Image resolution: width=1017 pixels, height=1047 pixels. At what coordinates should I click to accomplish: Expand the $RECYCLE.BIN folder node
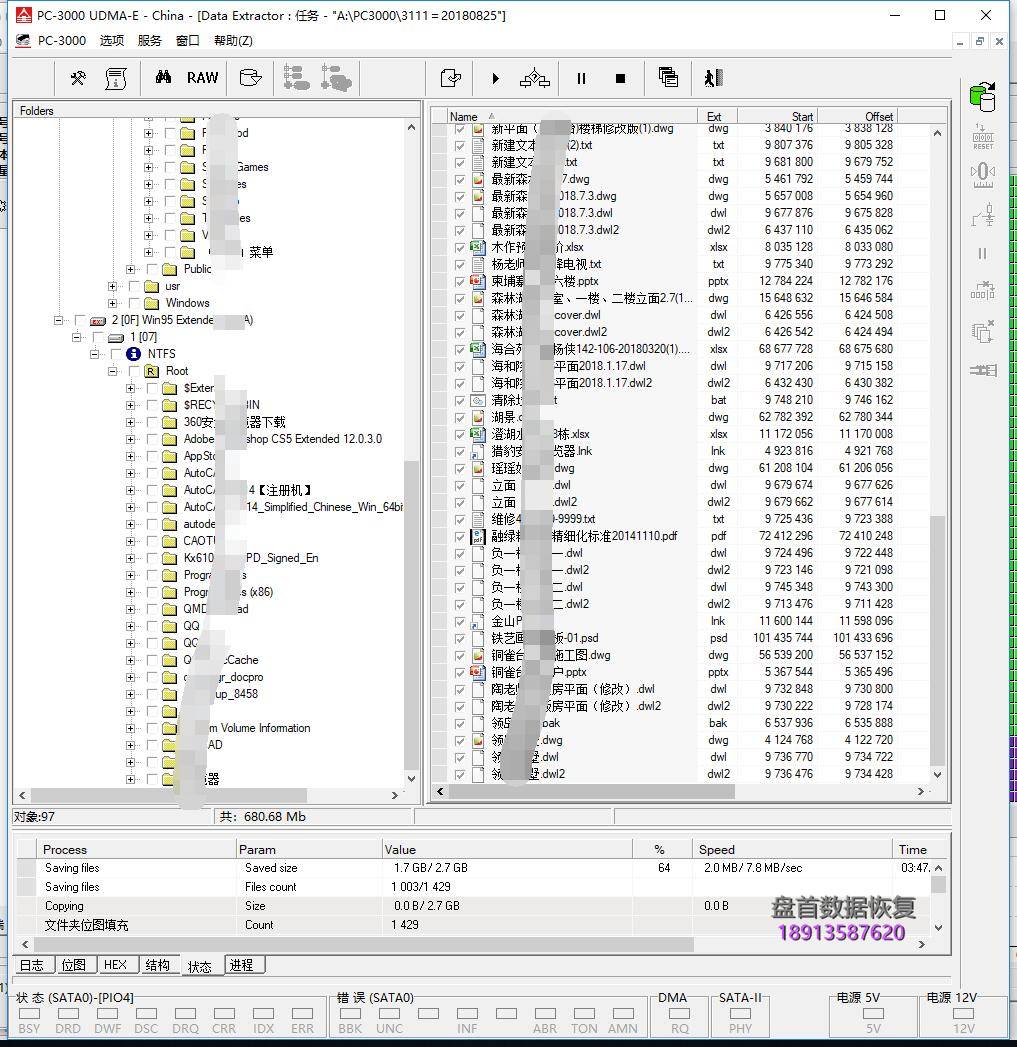coord(131,403)
